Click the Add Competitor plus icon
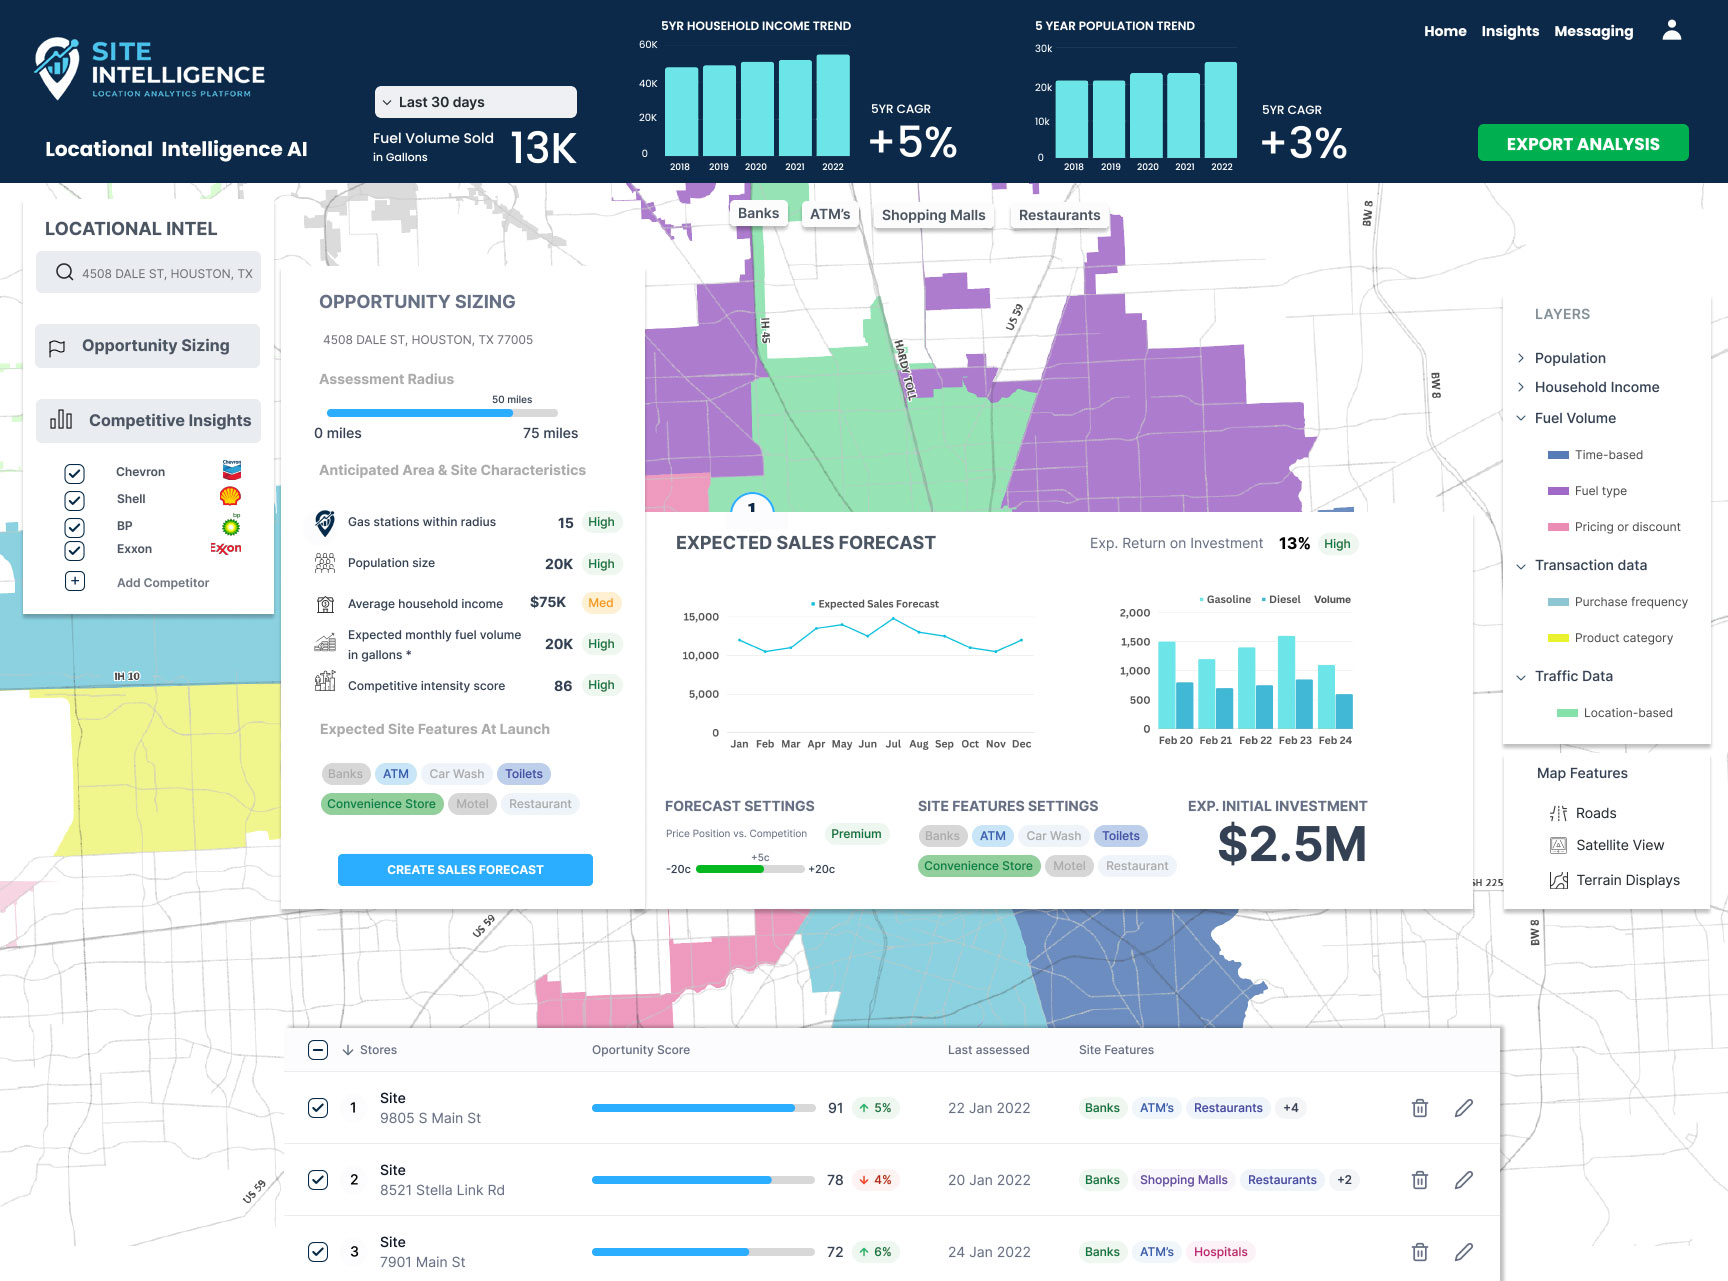This screenshot has width=1728, height=1281. (x=75, y=581)
